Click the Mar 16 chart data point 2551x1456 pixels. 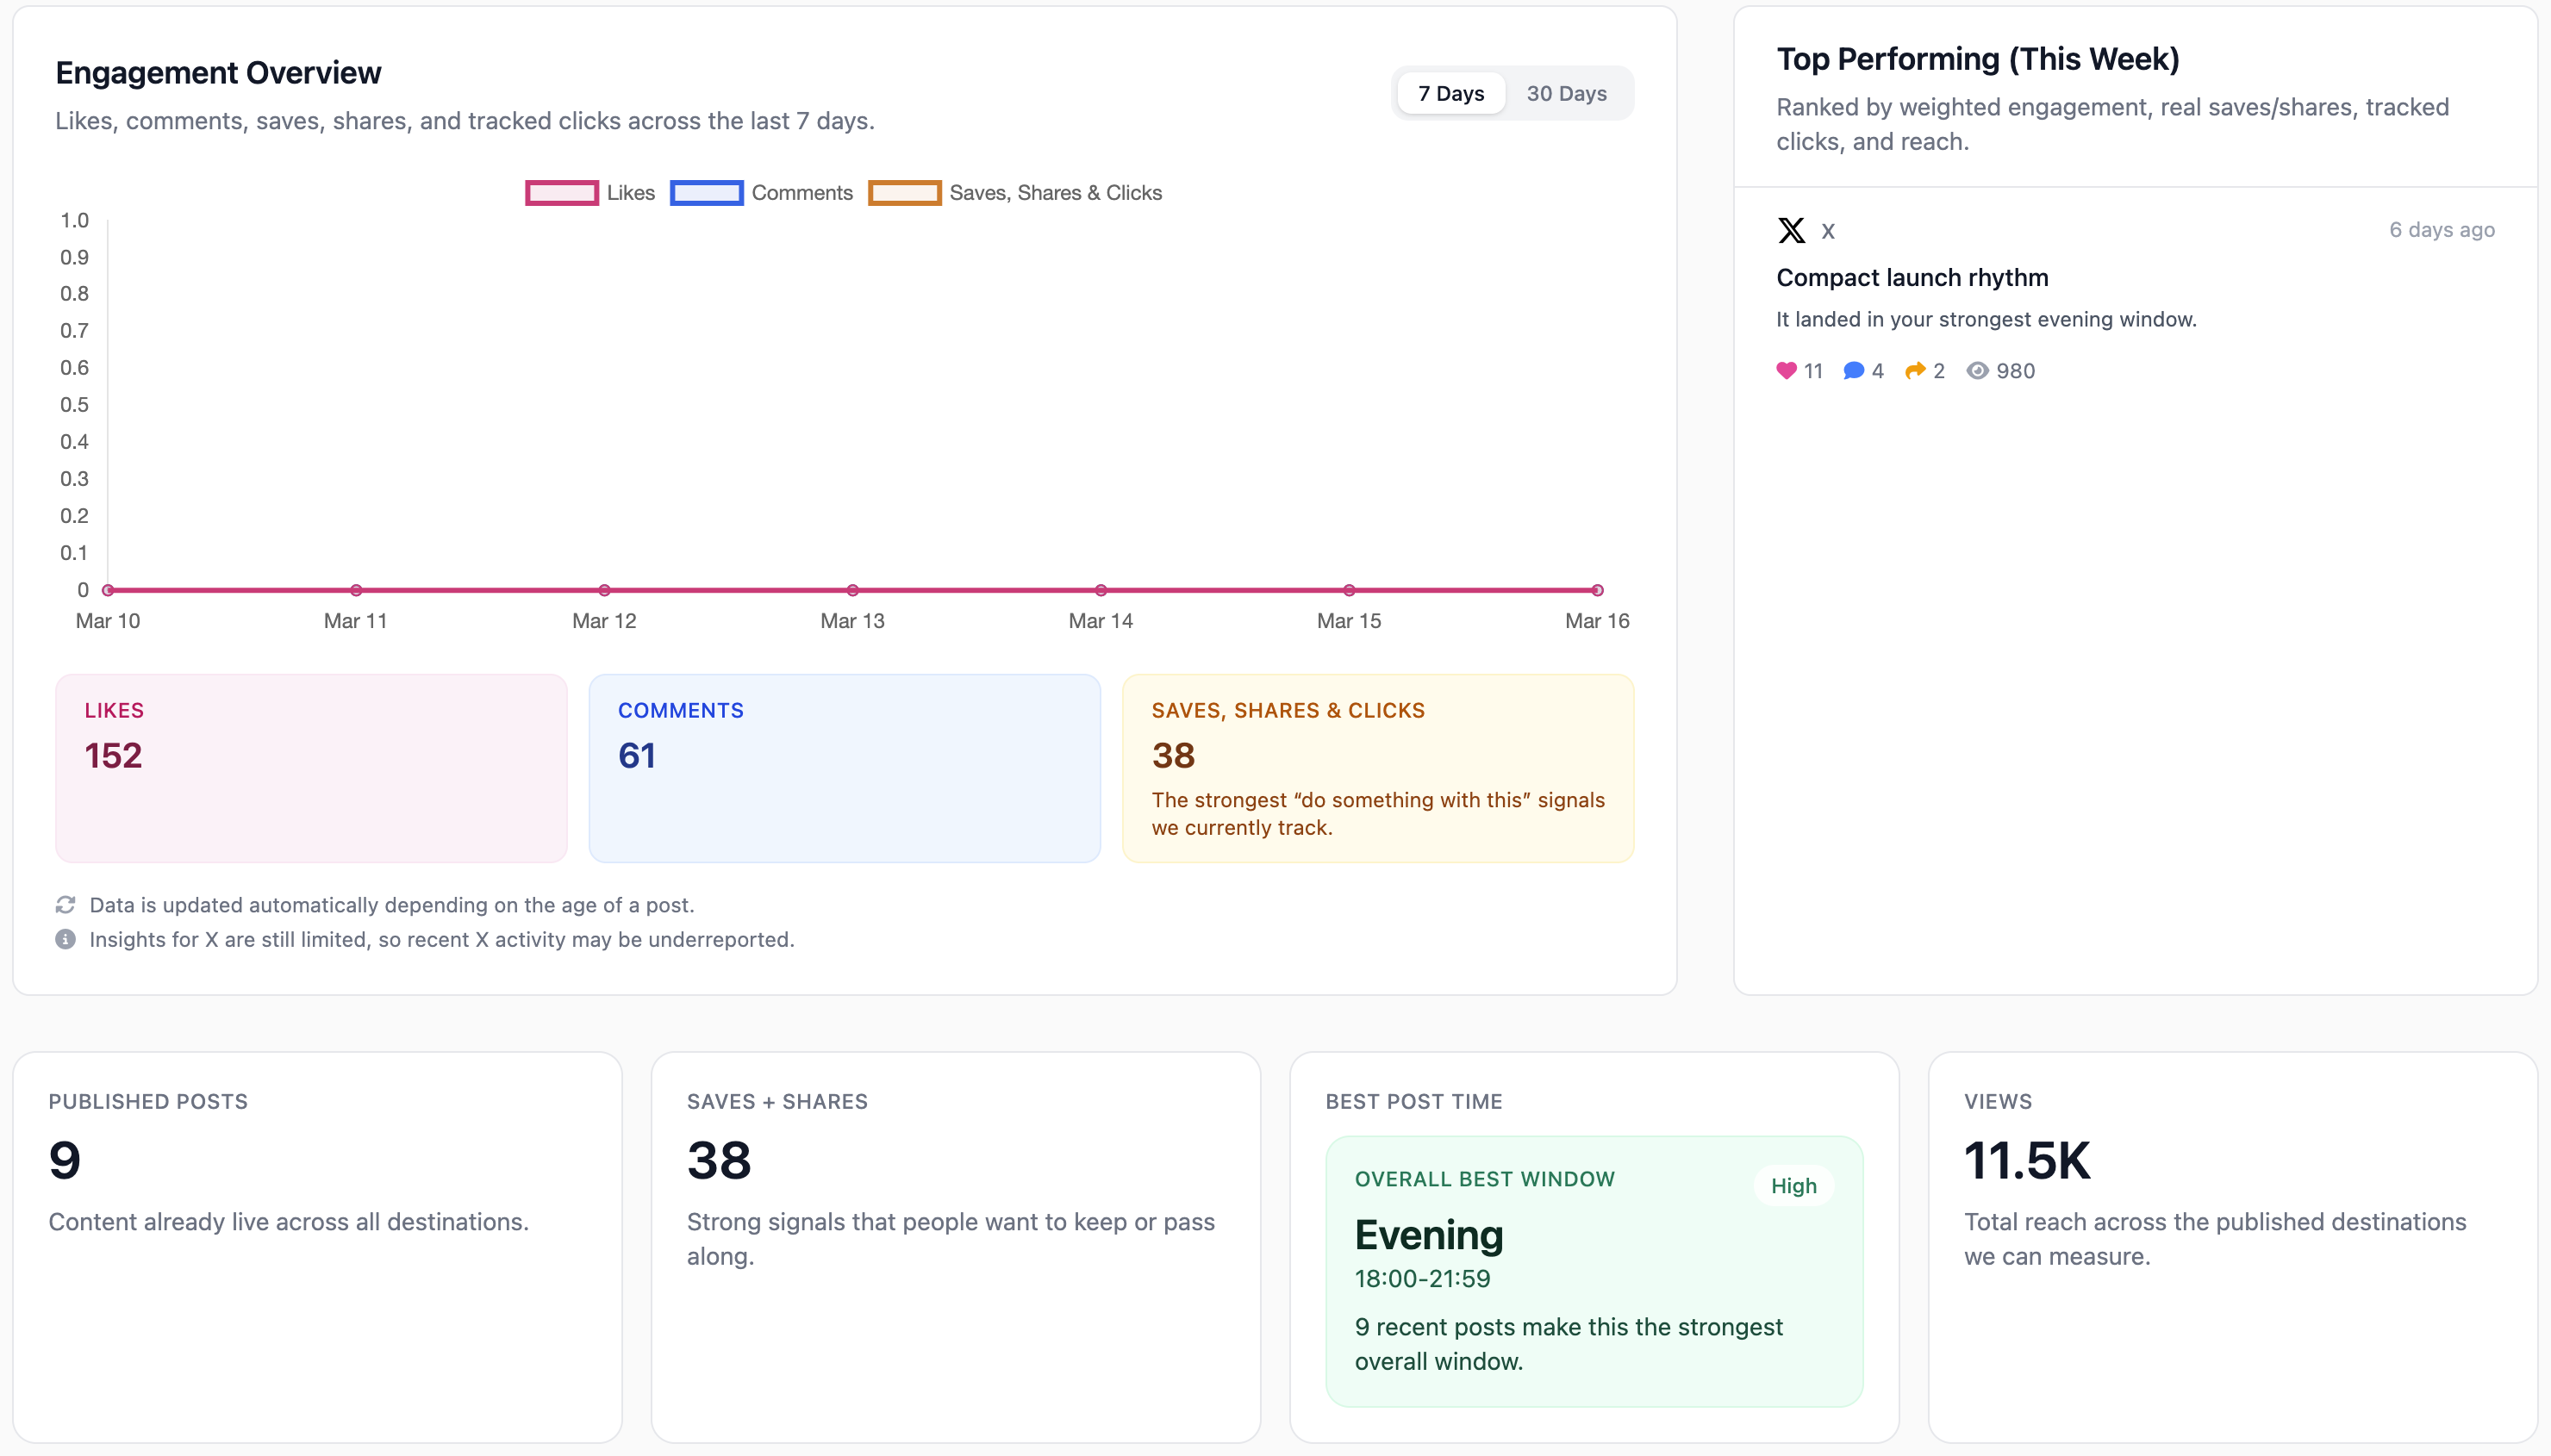[1597, 590]
